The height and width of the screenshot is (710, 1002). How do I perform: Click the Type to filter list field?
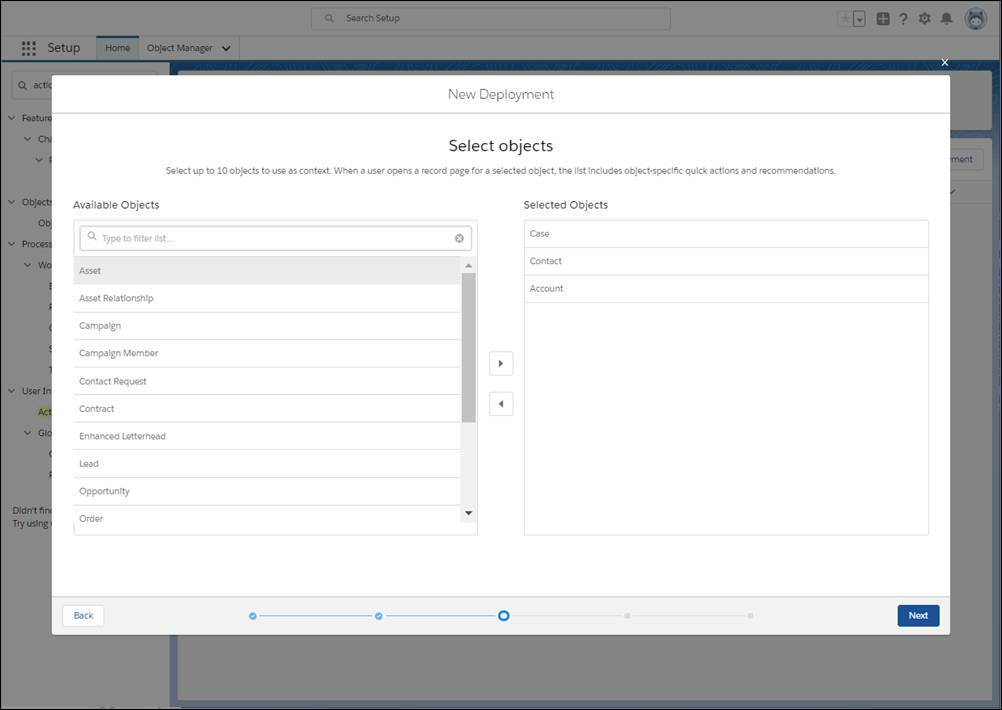click(x=275, y=238)
